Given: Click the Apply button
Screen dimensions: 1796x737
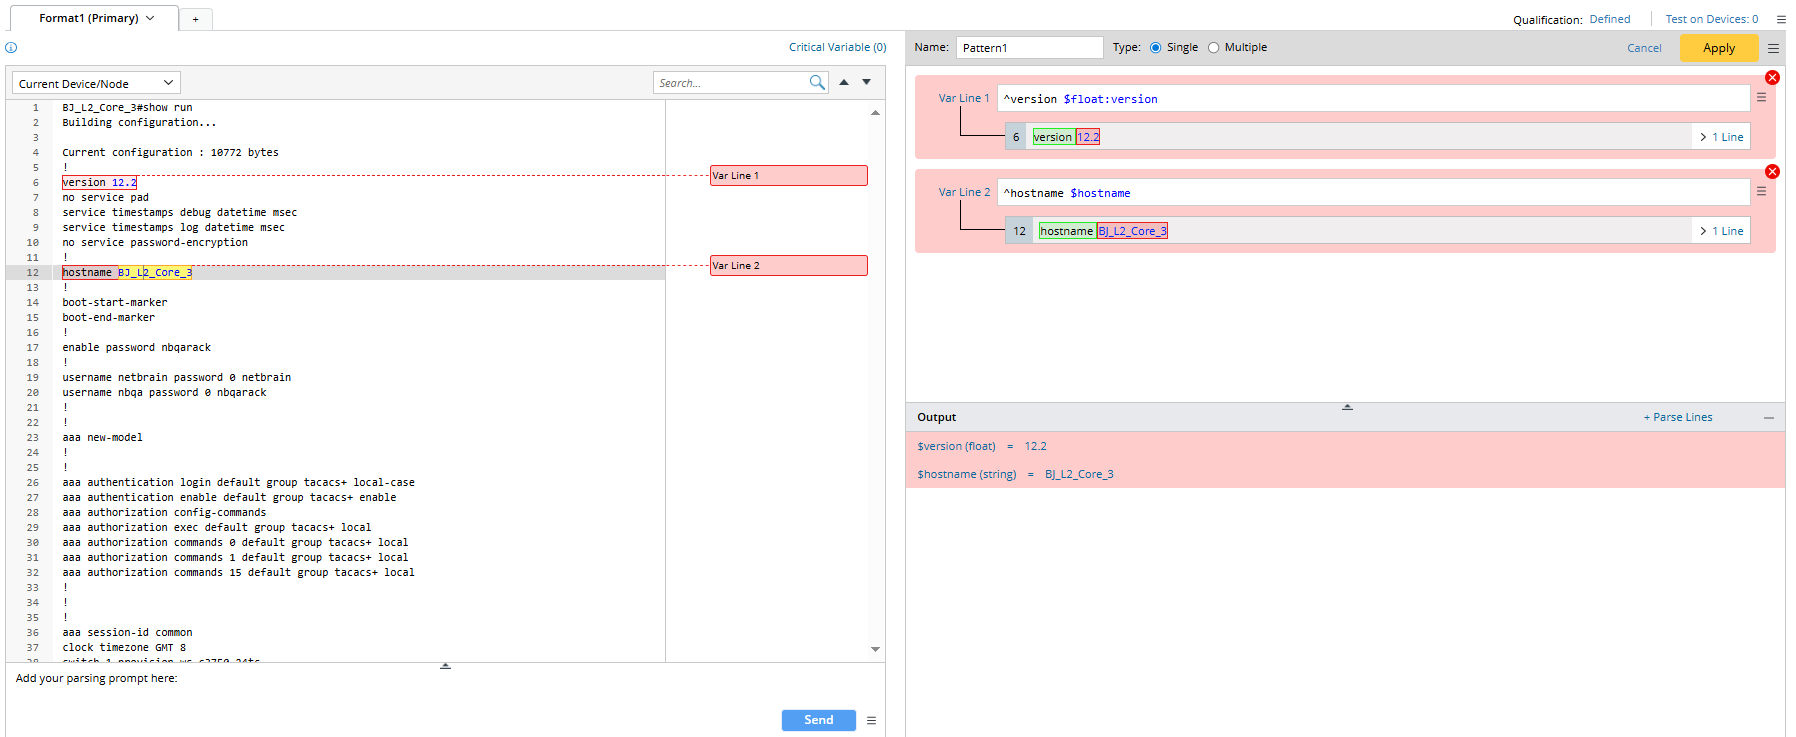Looking at the screenshot, I should [1719, 48].
